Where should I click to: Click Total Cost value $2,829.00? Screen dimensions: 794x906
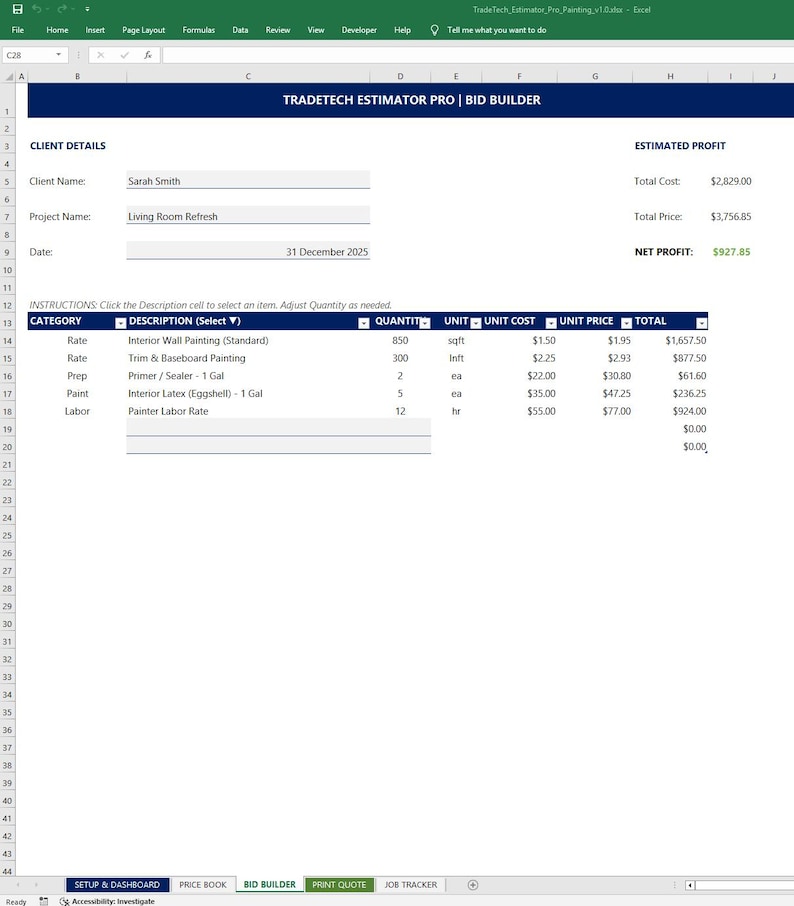click(x=731, y=181)
